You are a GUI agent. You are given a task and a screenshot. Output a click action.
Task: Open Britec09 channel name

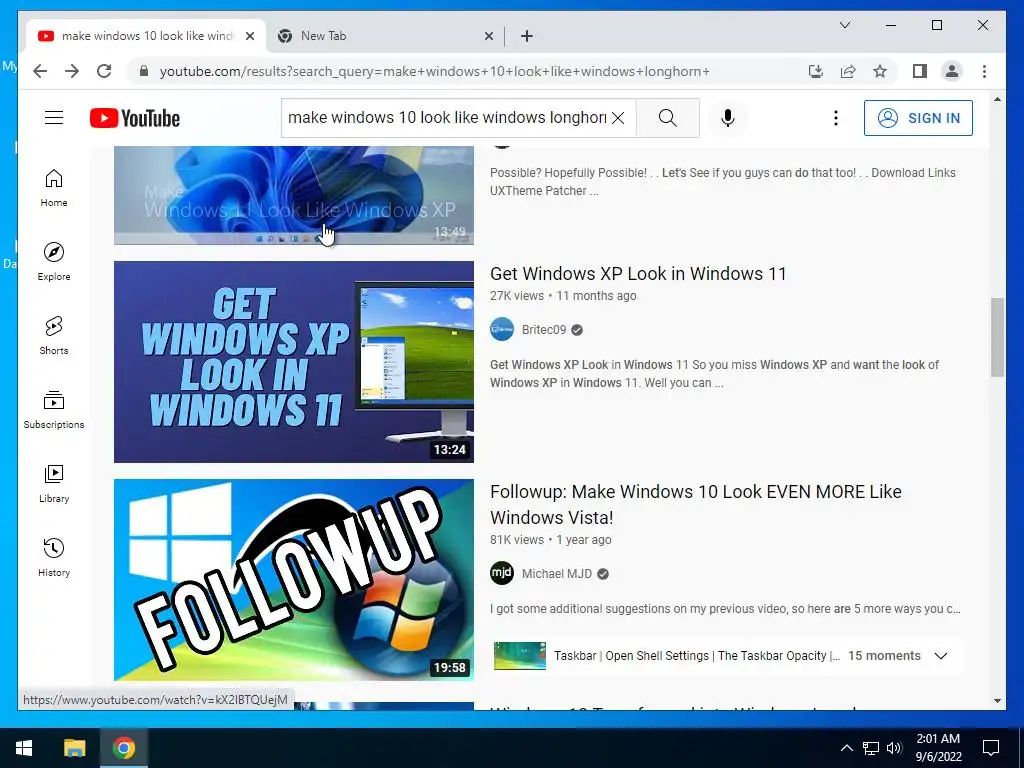tap(543, 330)
